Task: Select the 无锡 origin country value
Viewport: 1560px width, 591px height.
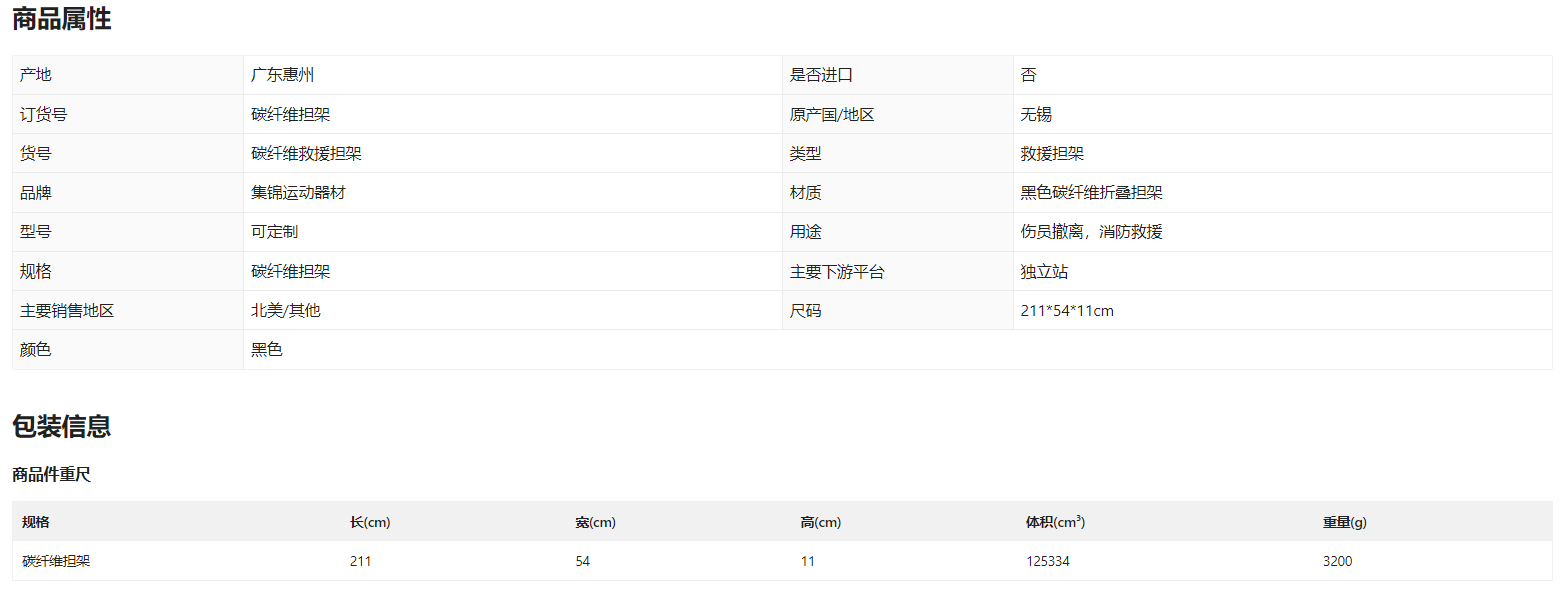Action: (x=1036, y=115)
